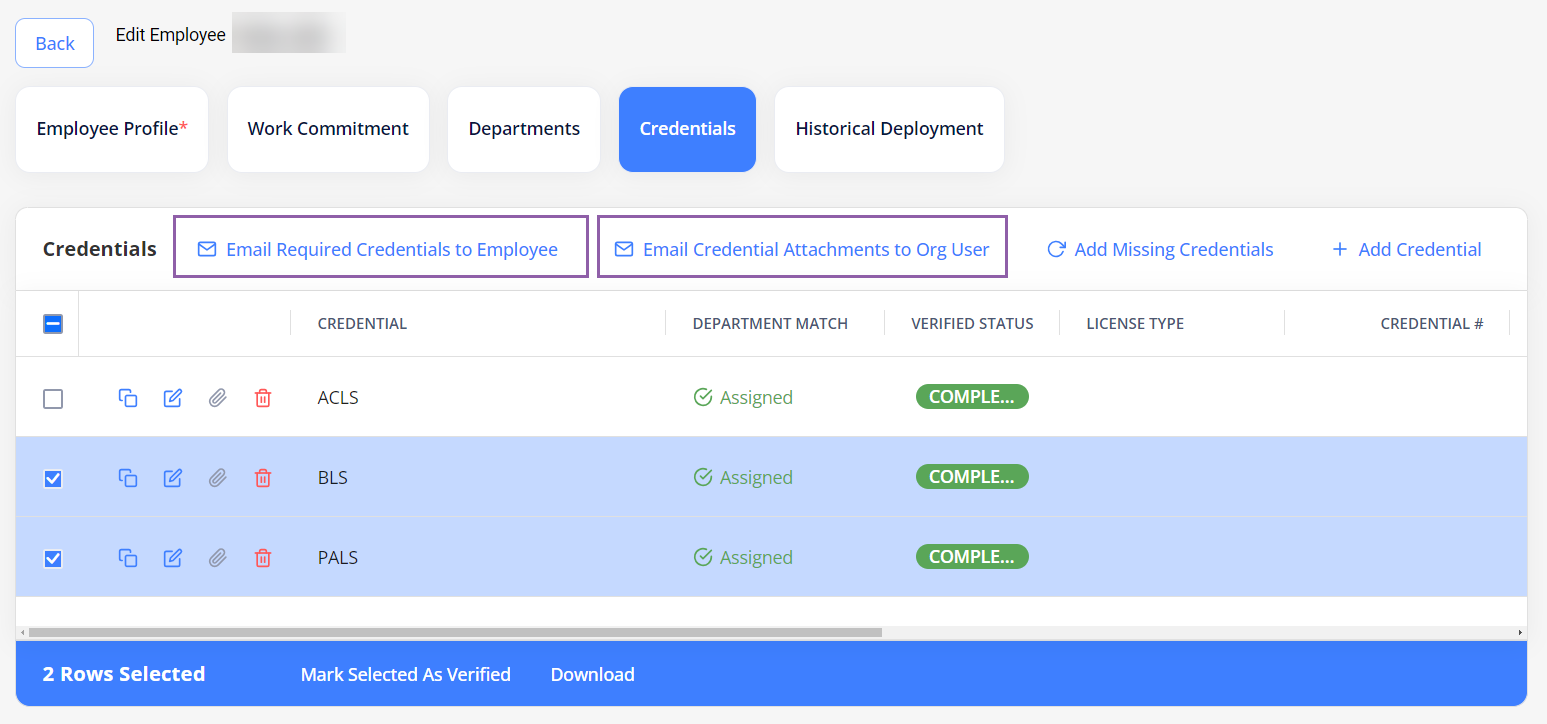Screen dimensions: 1547x724
Task: Click the copy icon in the ACLS row
Action: point(128,398)
